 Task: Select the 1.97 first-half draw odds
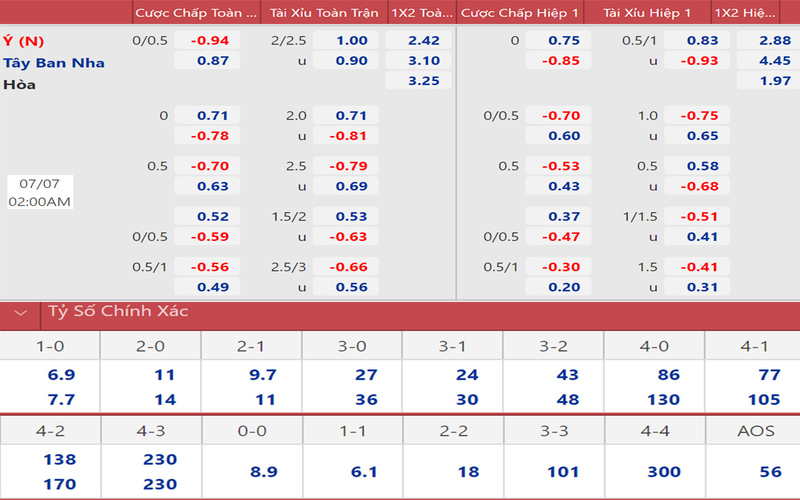[768, 81]
